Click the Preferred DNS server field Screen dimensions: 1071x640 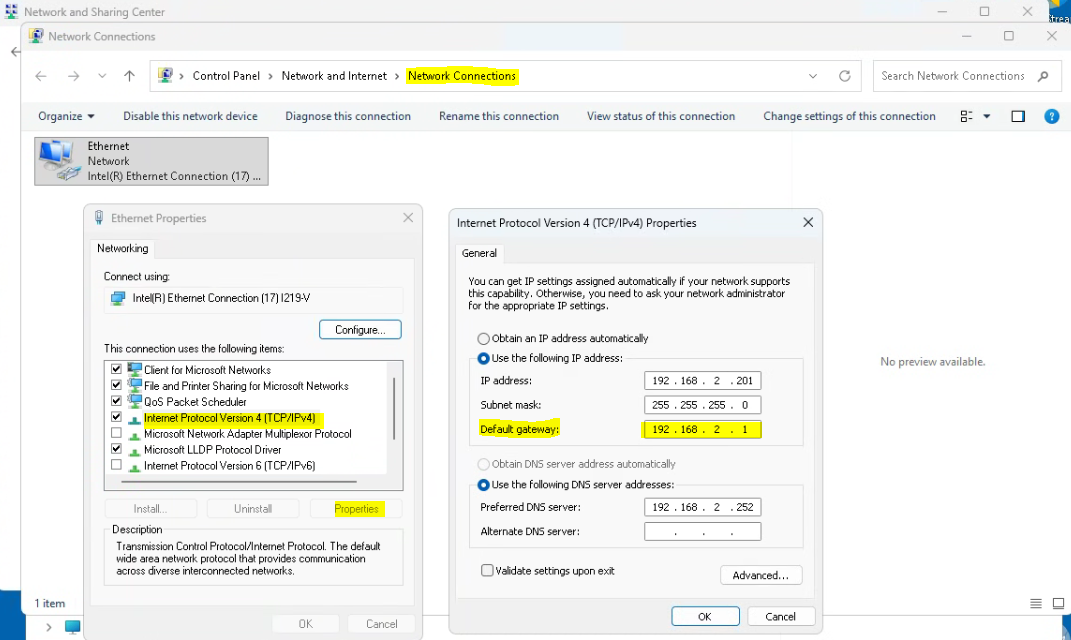pyautogui.click(x=702, y=507)
